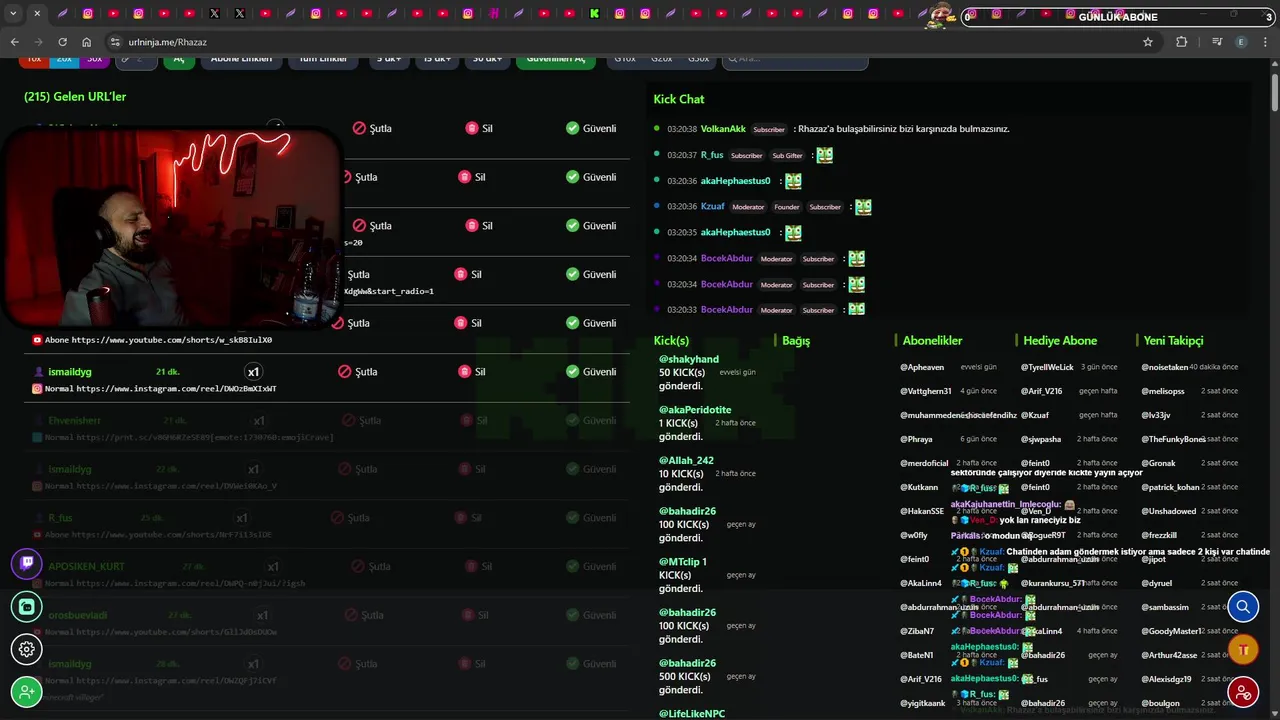
Task: Open the YouTube shorts w_skB8IulX0 link
Action: 172,340
